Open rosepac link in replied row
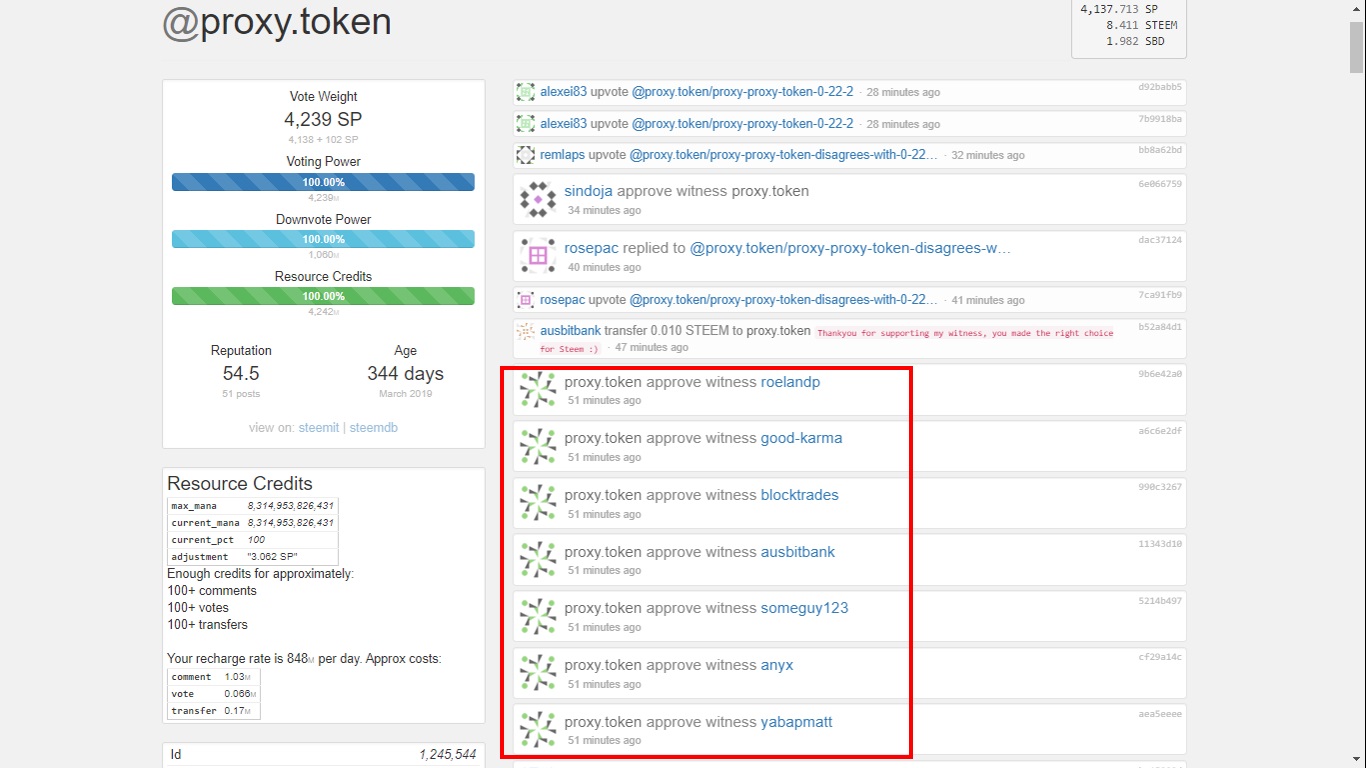 coord(591,248)
